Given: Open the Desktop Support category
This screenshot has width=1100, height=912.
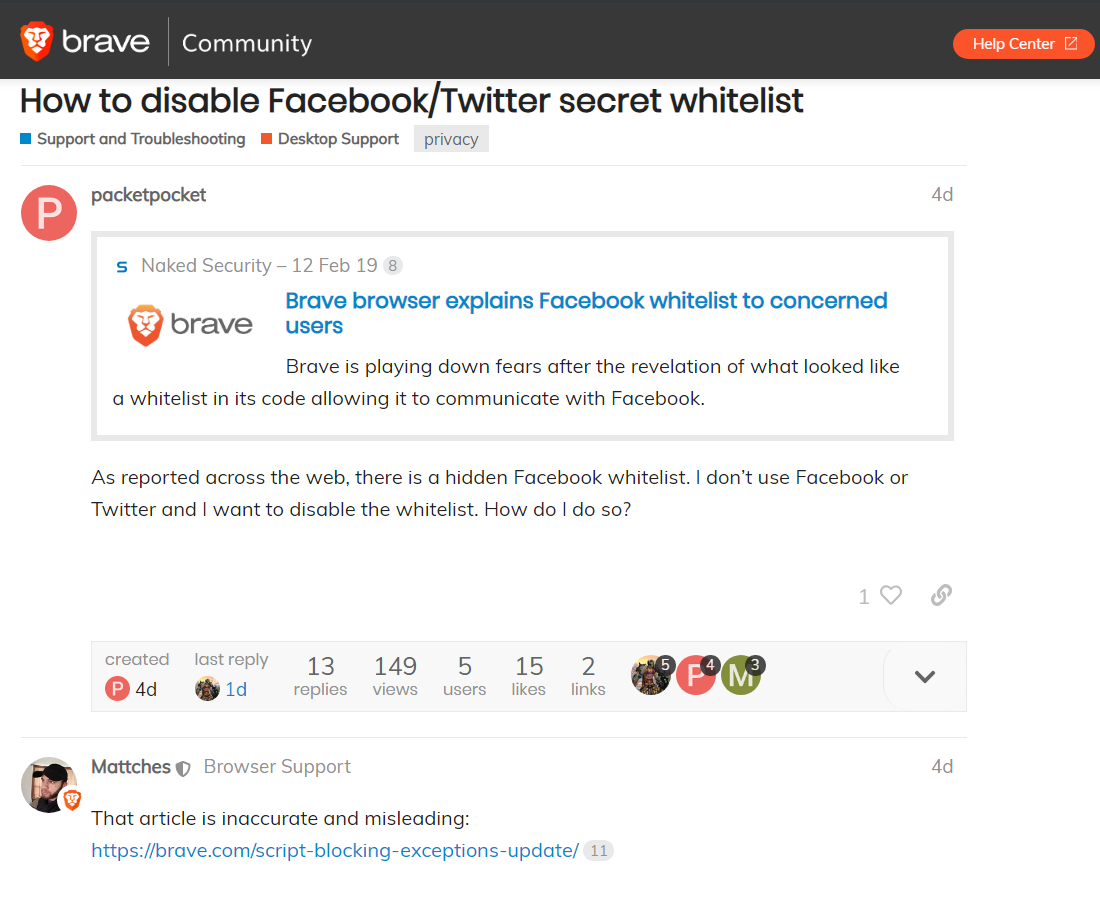Looking at the screenshot, I should pyautogui.click(x=338, y=139).
